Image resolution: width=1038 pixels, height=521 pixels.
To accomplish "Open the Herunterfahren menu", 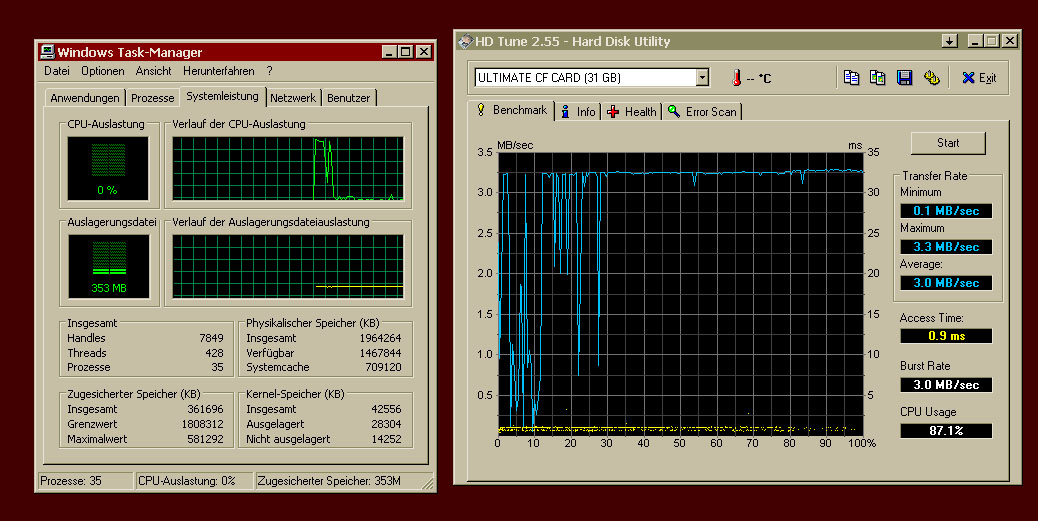I will tap(218, 71).
